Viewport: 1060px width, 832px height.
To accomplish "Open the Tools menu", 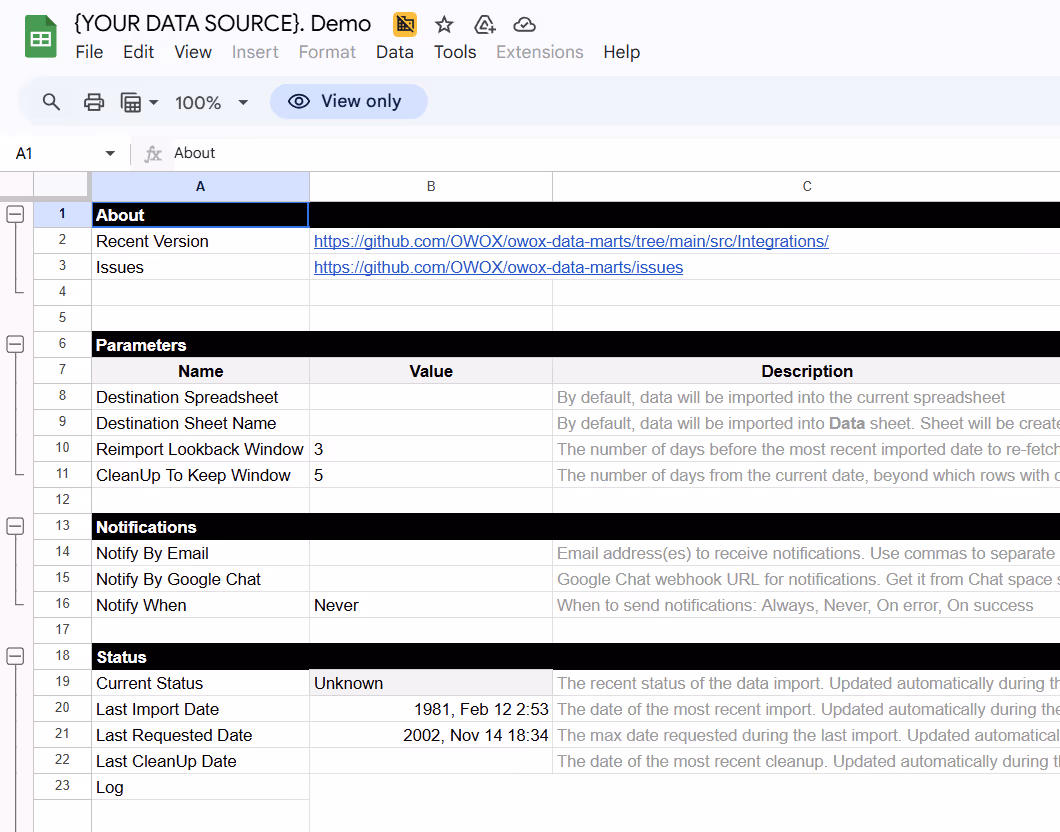I will 455,52.
